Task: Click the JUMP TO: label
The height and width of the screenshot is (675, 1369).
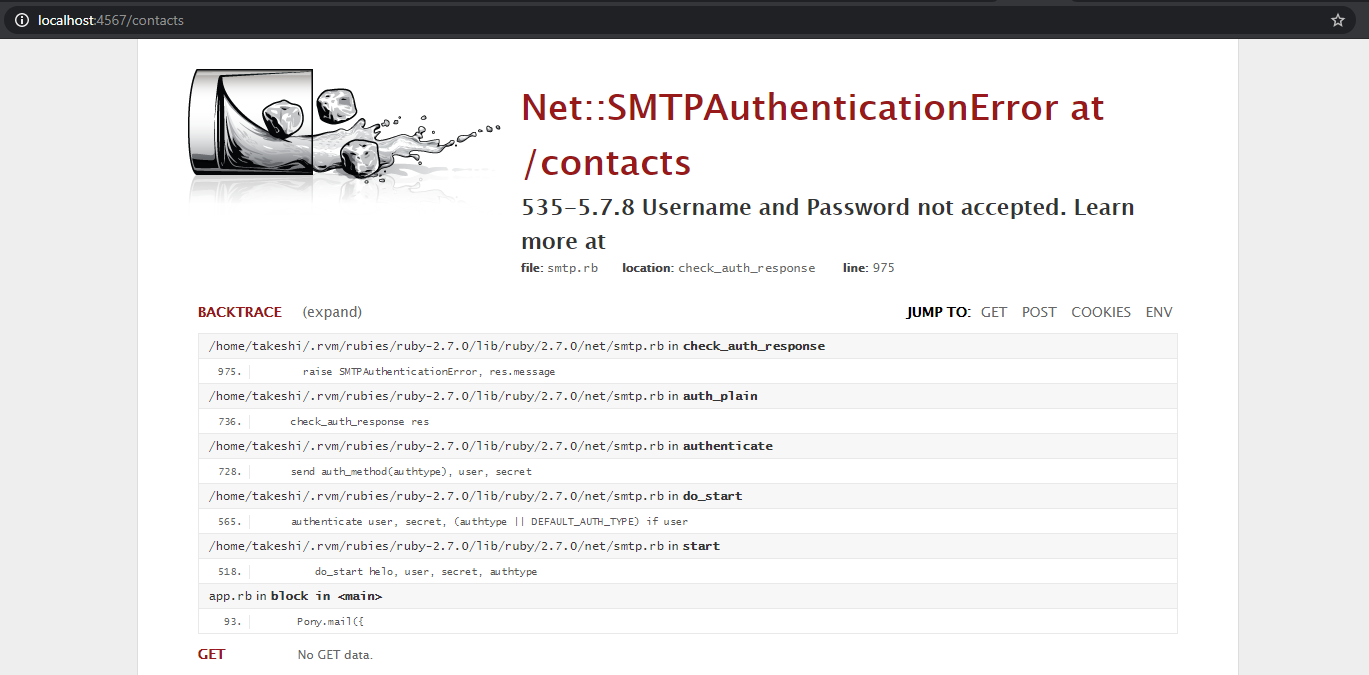Action: [938, 312]
